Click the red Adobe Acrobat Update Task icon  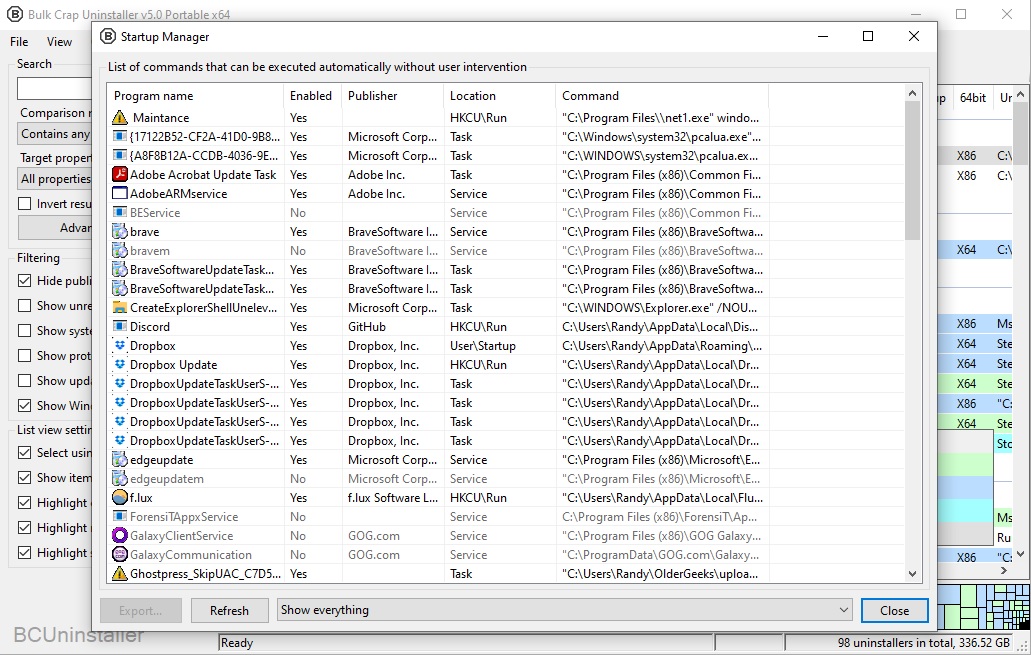[x=120, y=175]
